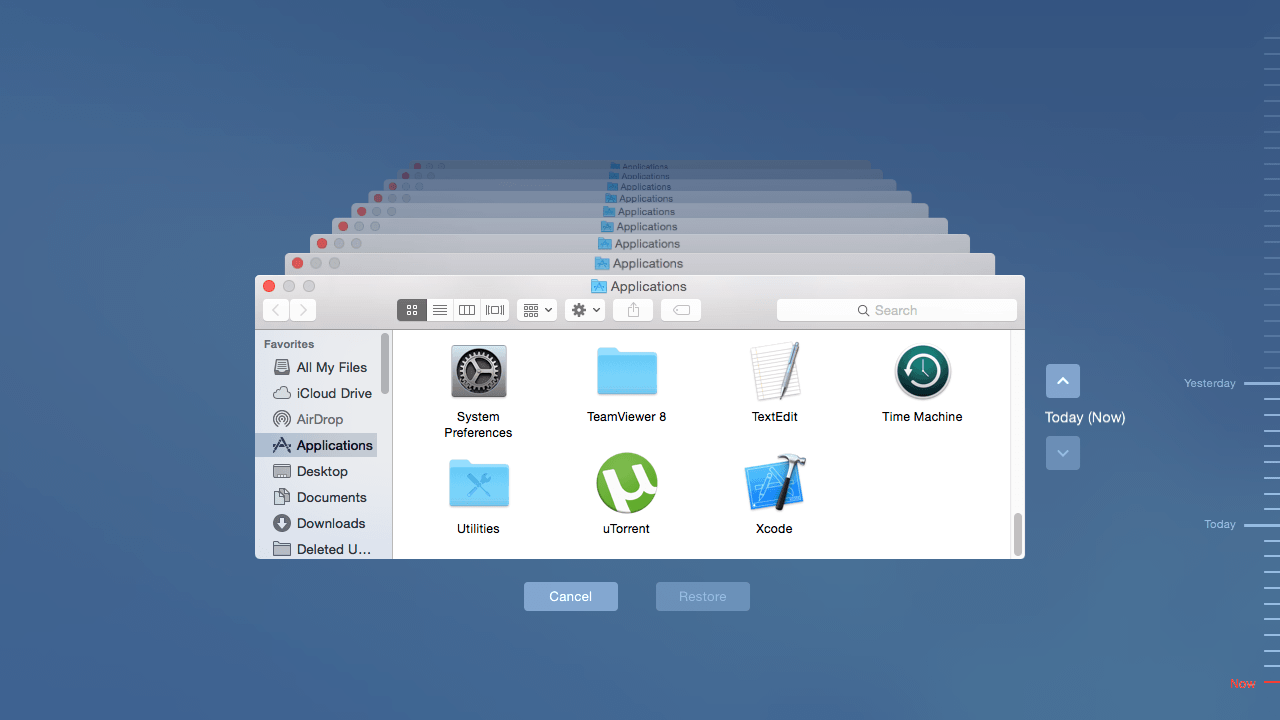
Task: Select the Xcode app icon
Action: click(x=774, y=483)
